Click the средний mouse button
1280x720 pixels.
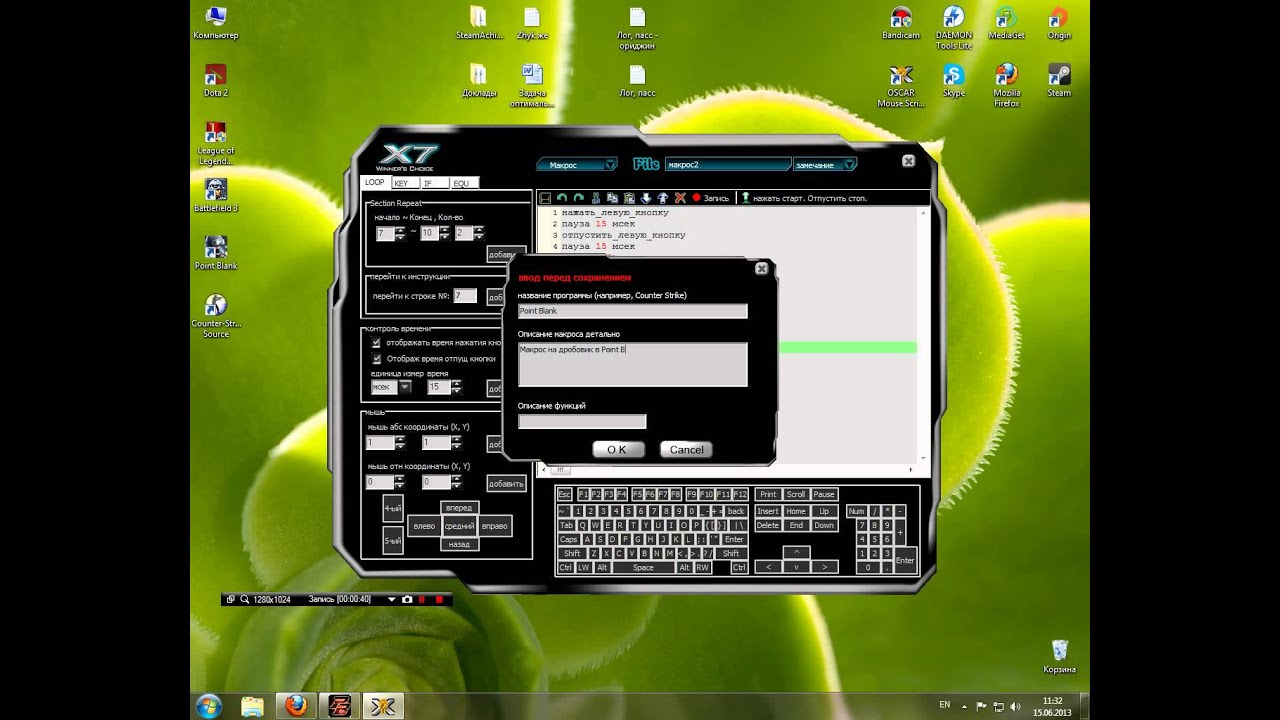click(459, 526)
